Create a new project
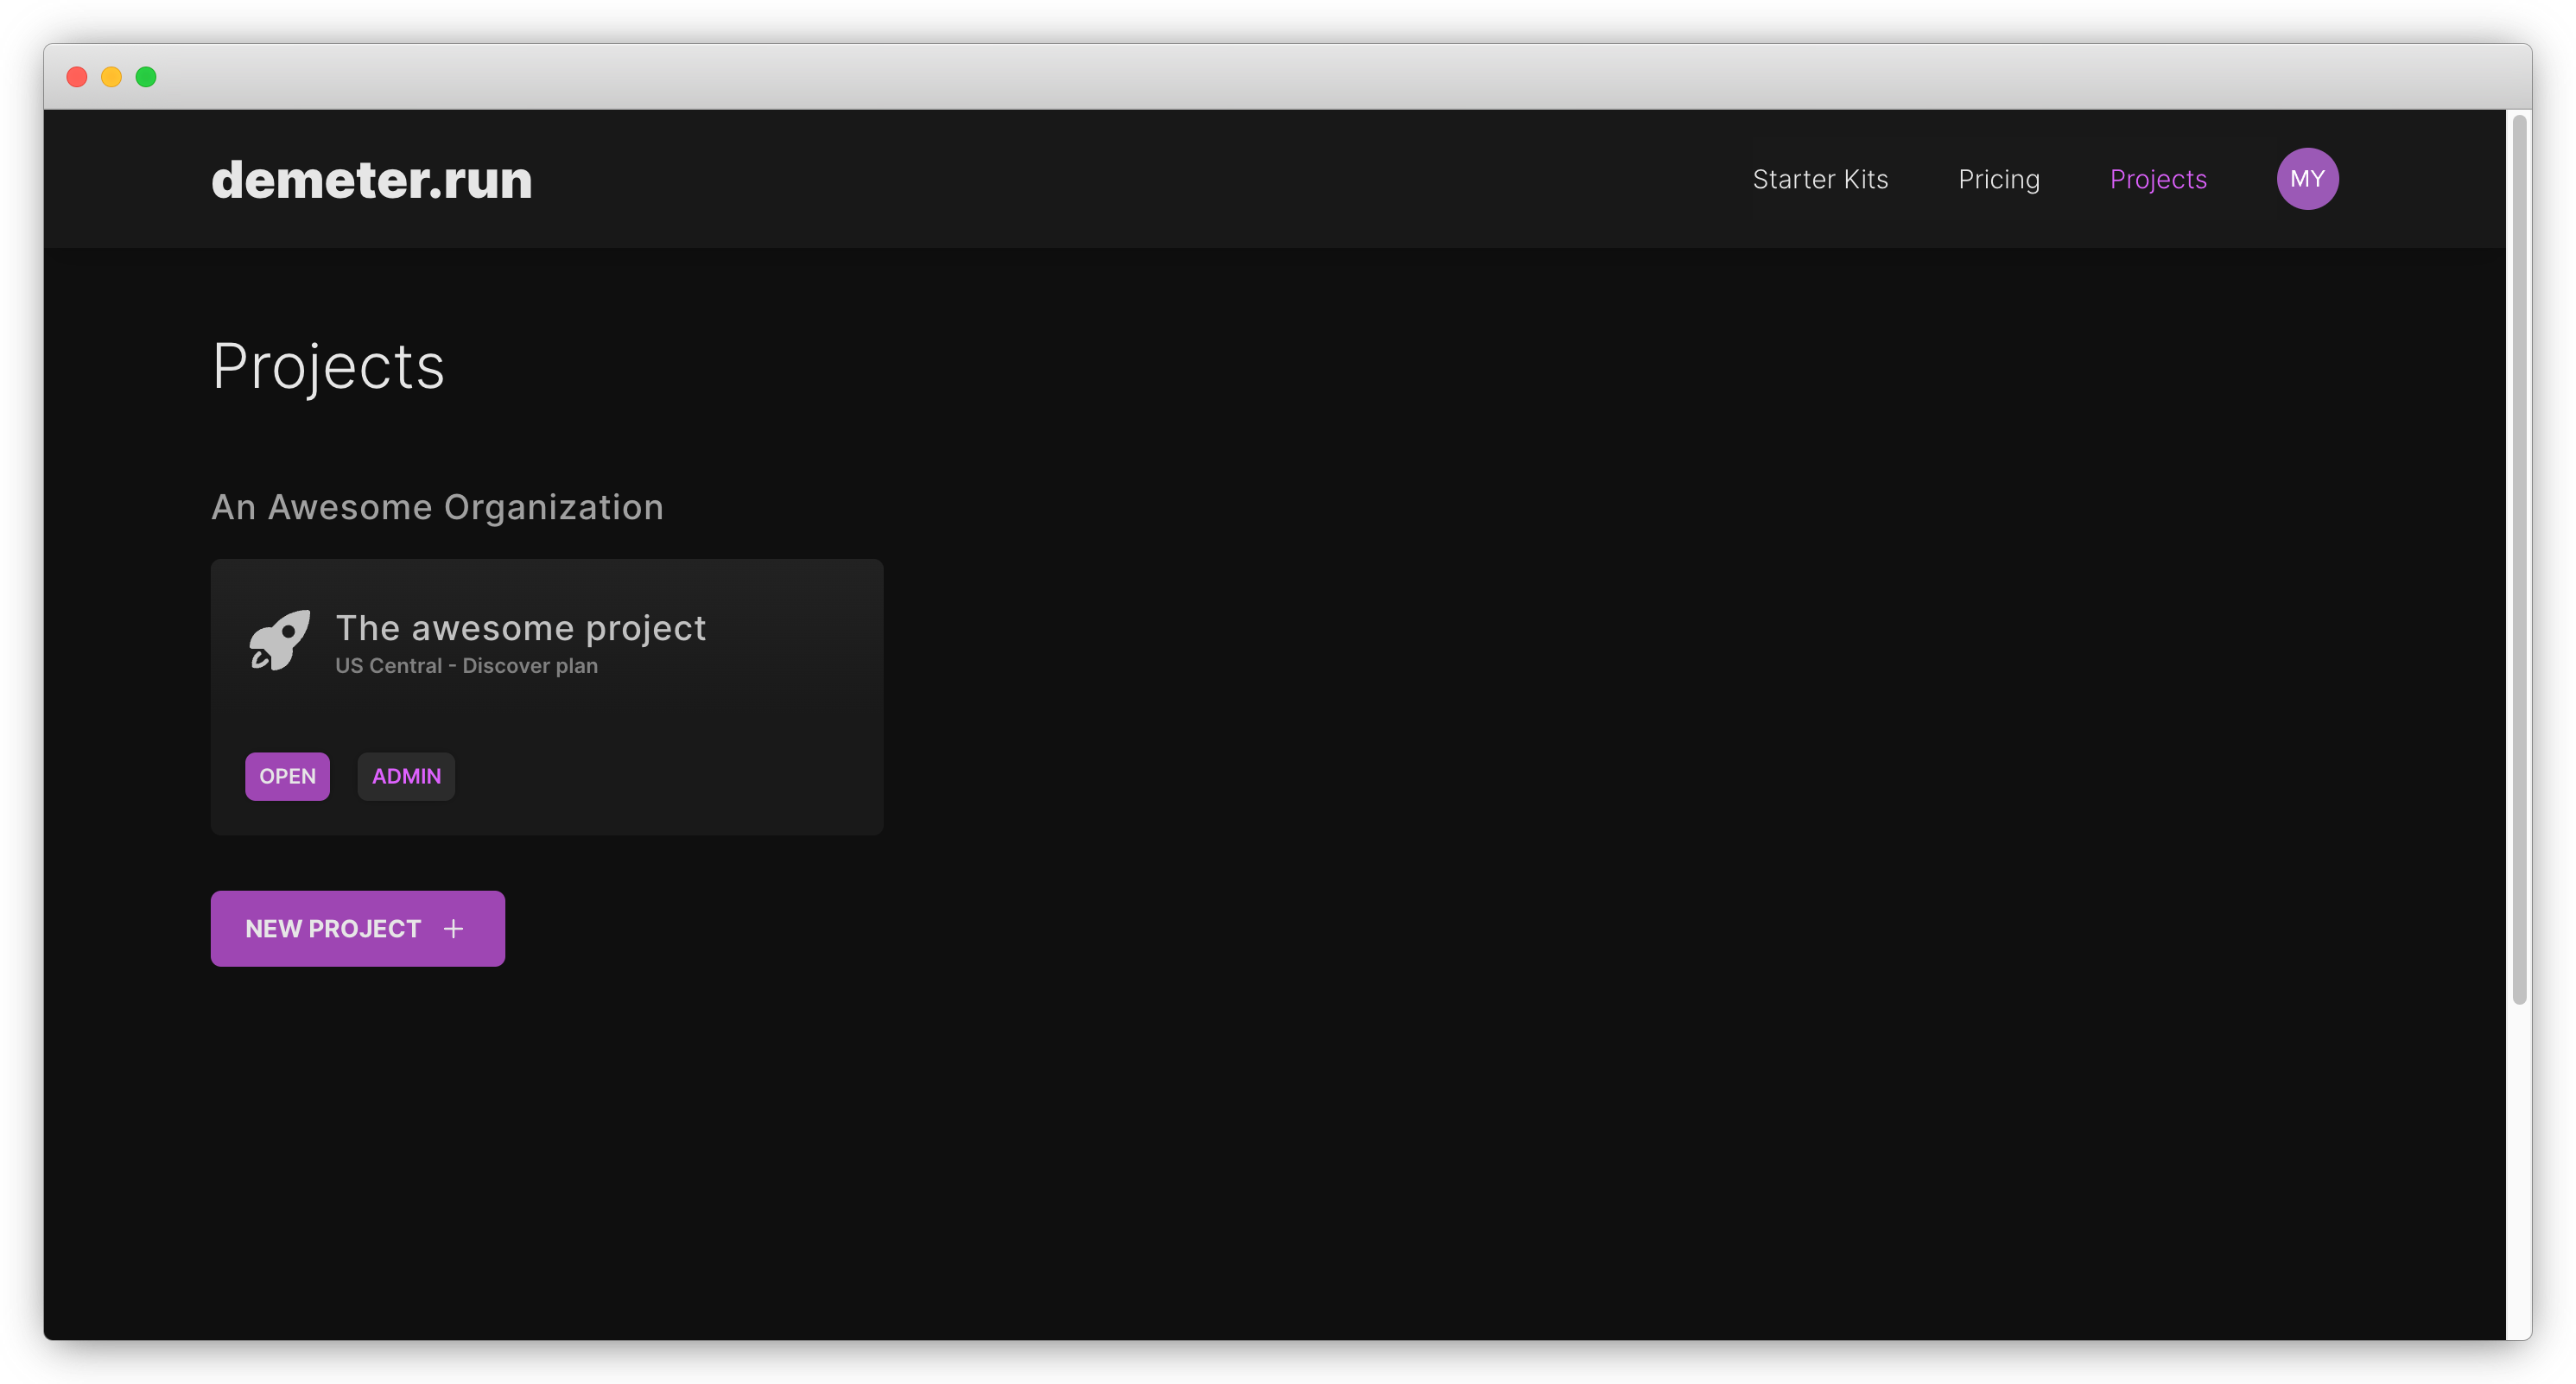The width and height of the screenshot is (2576, 1384). (x=358, y=929)
